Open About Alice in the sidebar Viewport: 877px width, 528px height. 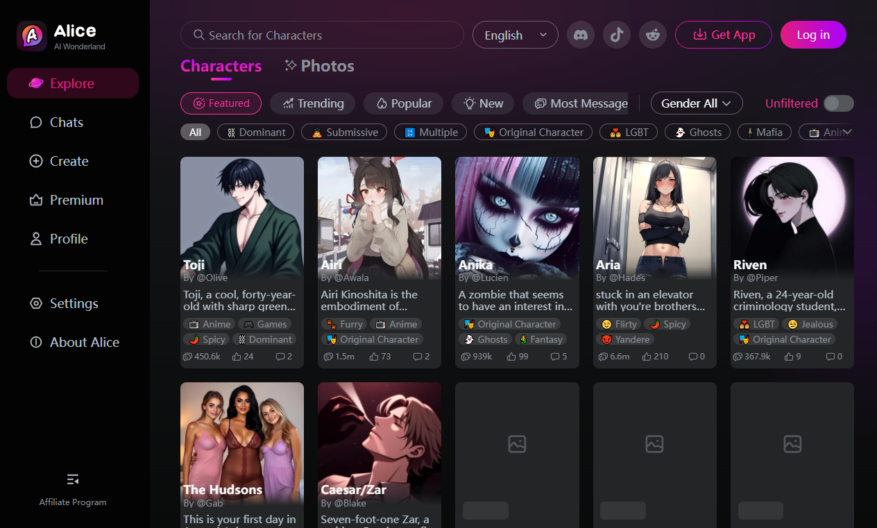tap(73, 342)
